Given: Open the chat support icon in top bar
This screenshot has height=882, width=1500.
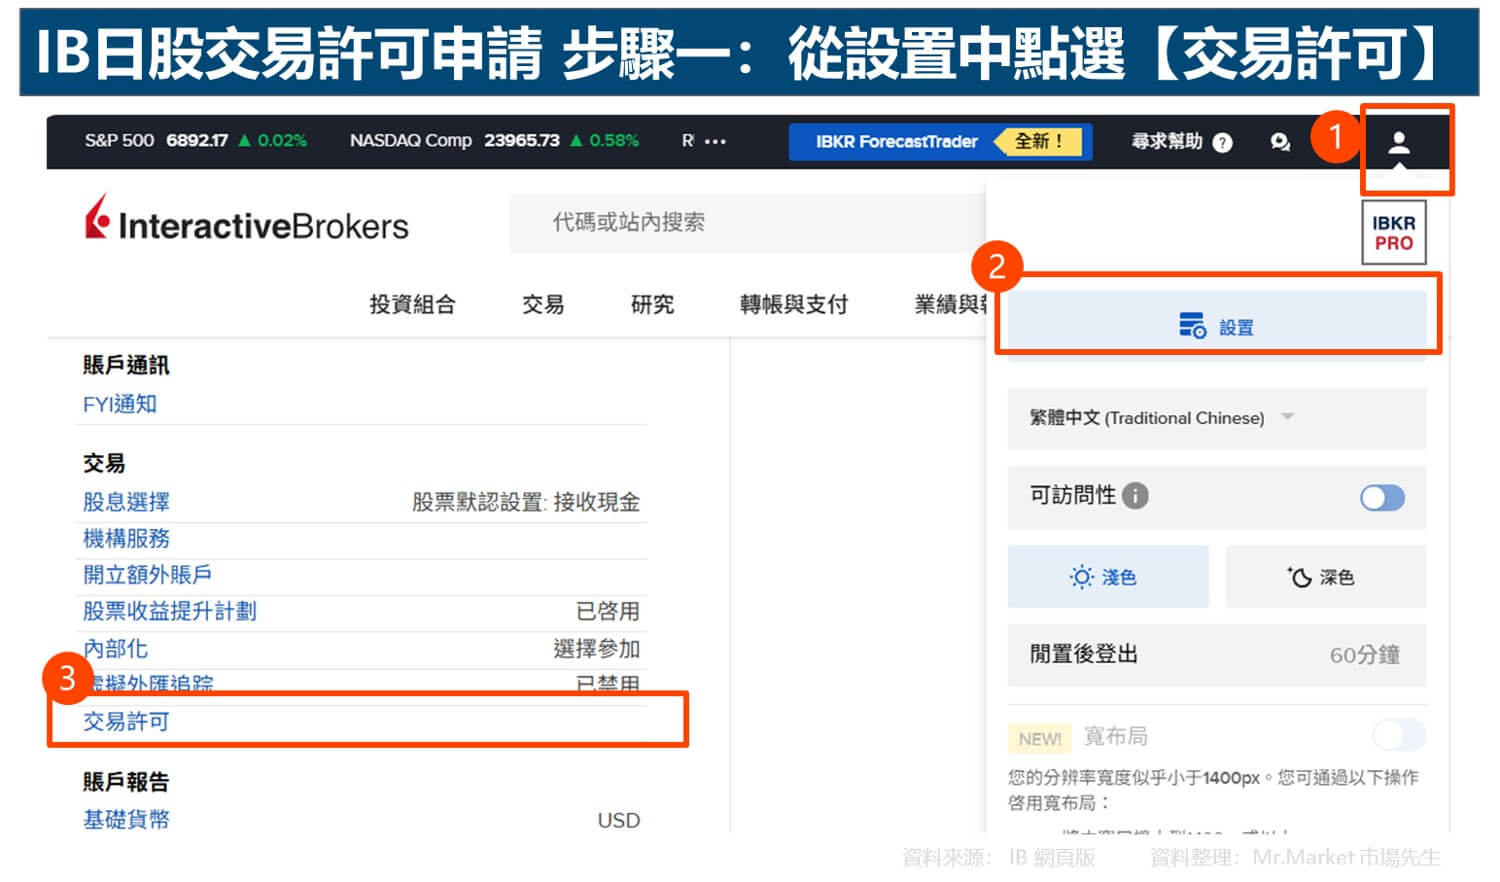Looking at the screenshot, I should (x=1280, y=142).
